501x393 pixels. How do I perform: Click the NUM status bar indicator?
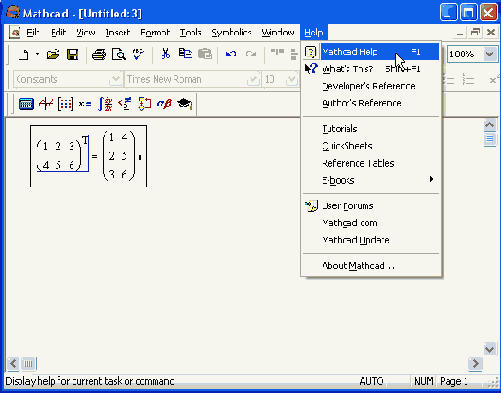pyautogui.click(x=424, y=381)
